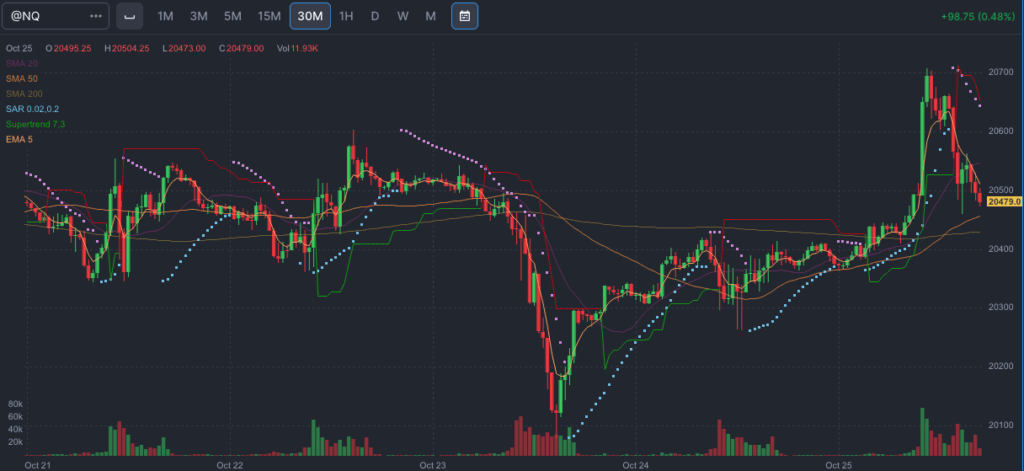Screen dimensions: 1024x471
Task: Switch to the 1M timeframe
Action: point(166,16)
